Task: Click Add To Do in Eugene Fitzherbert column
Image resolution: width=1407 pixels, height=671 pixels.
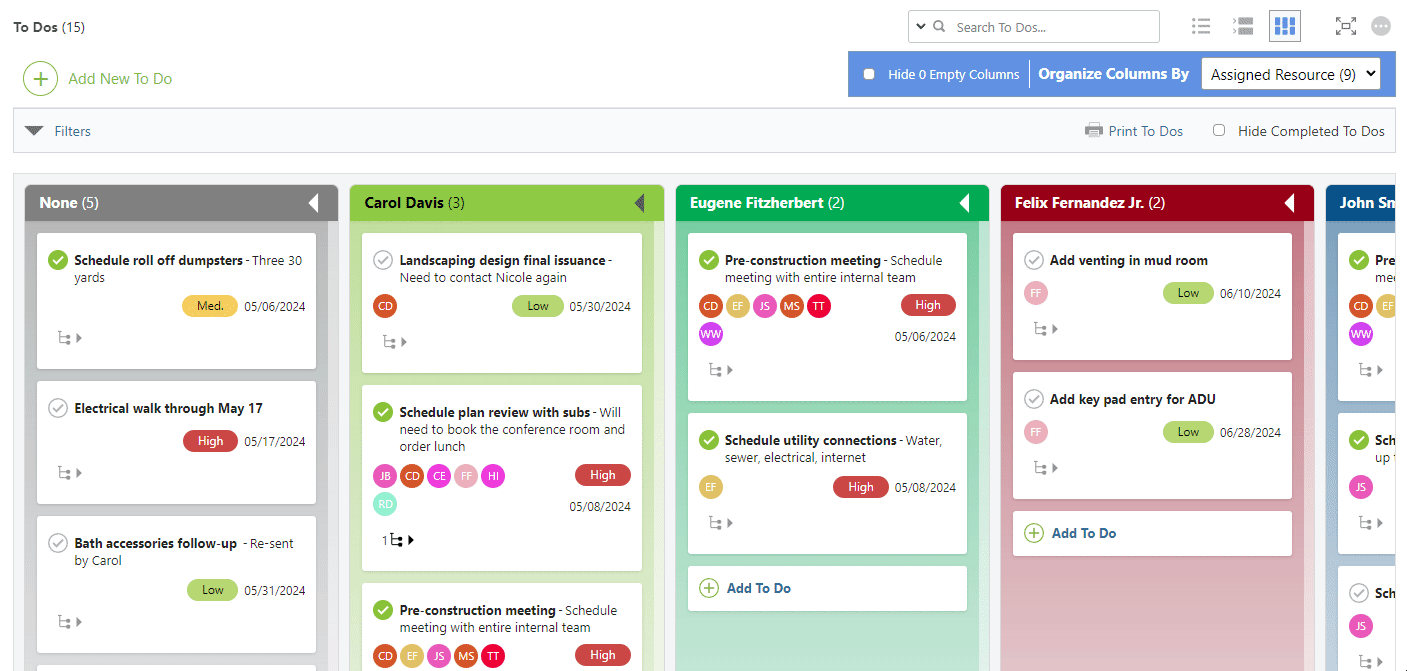Action: [x=758, y=588]
